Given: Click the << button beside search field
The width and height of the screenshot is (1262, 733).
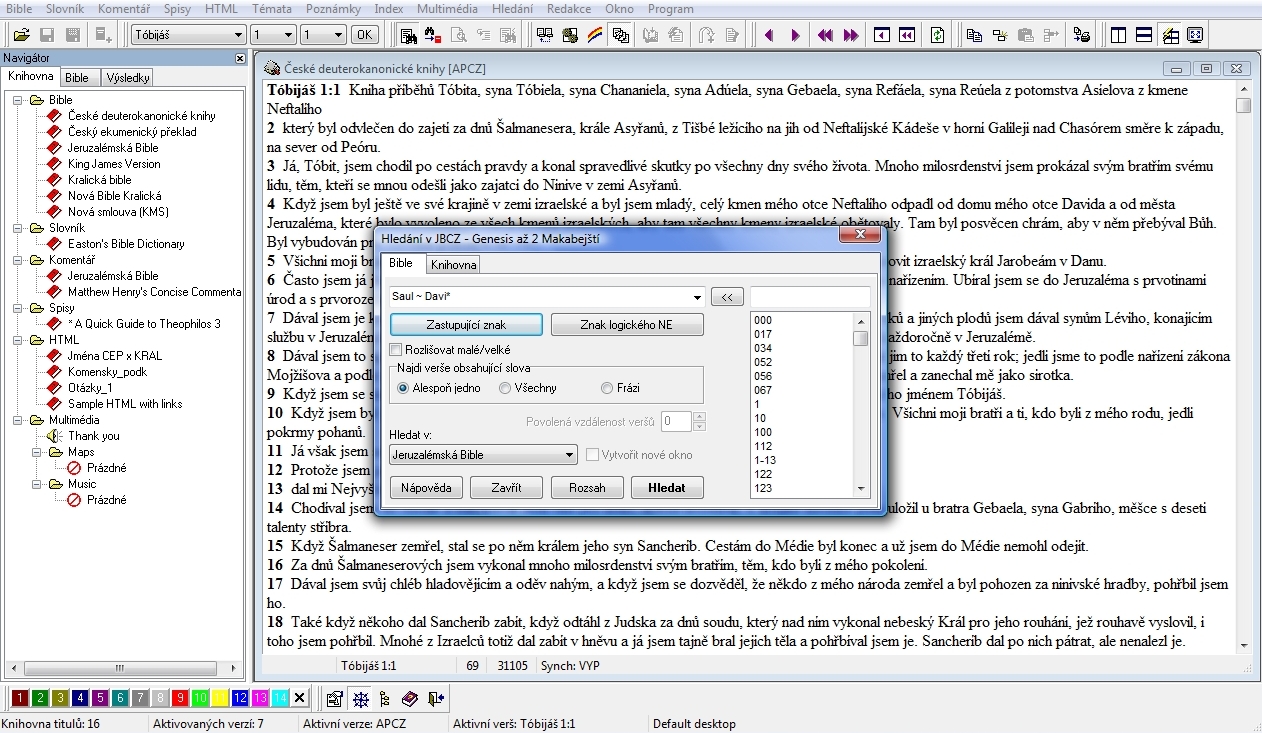Looking at the screenshot, I should tap(727, 297).
